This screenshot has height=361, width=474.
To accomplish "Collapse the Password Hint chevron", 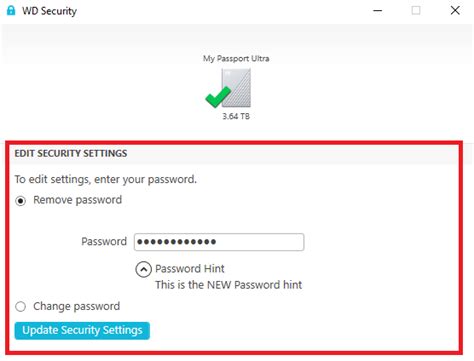I will (143, 269).
